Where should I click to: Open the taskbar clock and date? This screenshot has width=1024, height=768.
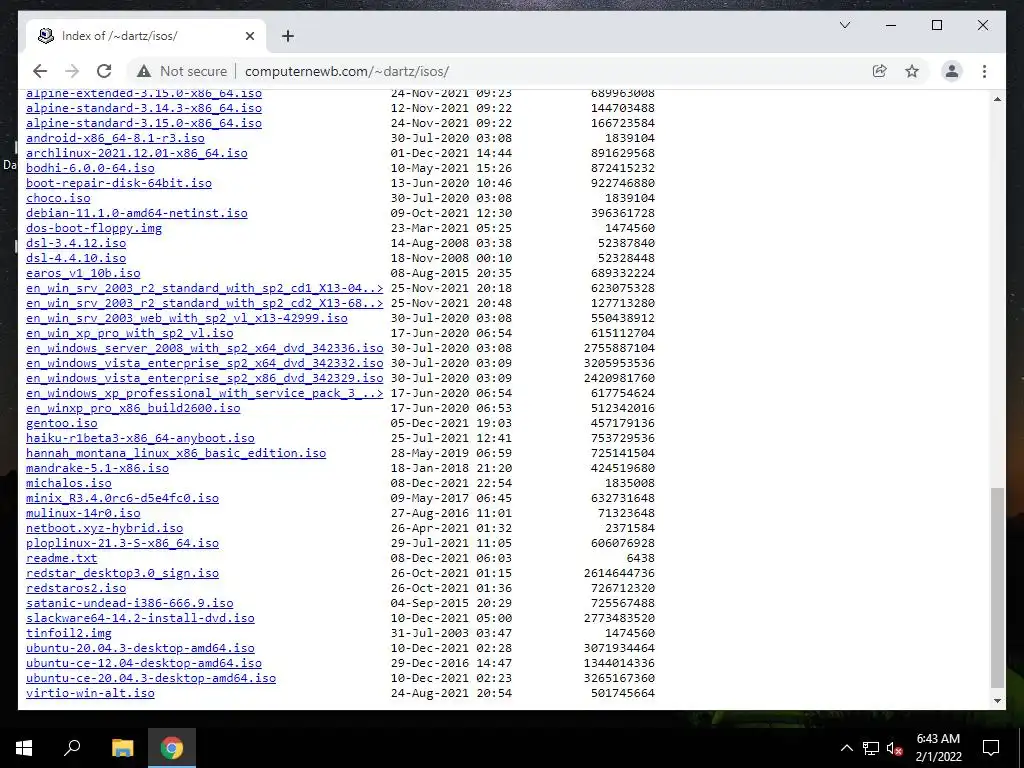click(938, 748)
